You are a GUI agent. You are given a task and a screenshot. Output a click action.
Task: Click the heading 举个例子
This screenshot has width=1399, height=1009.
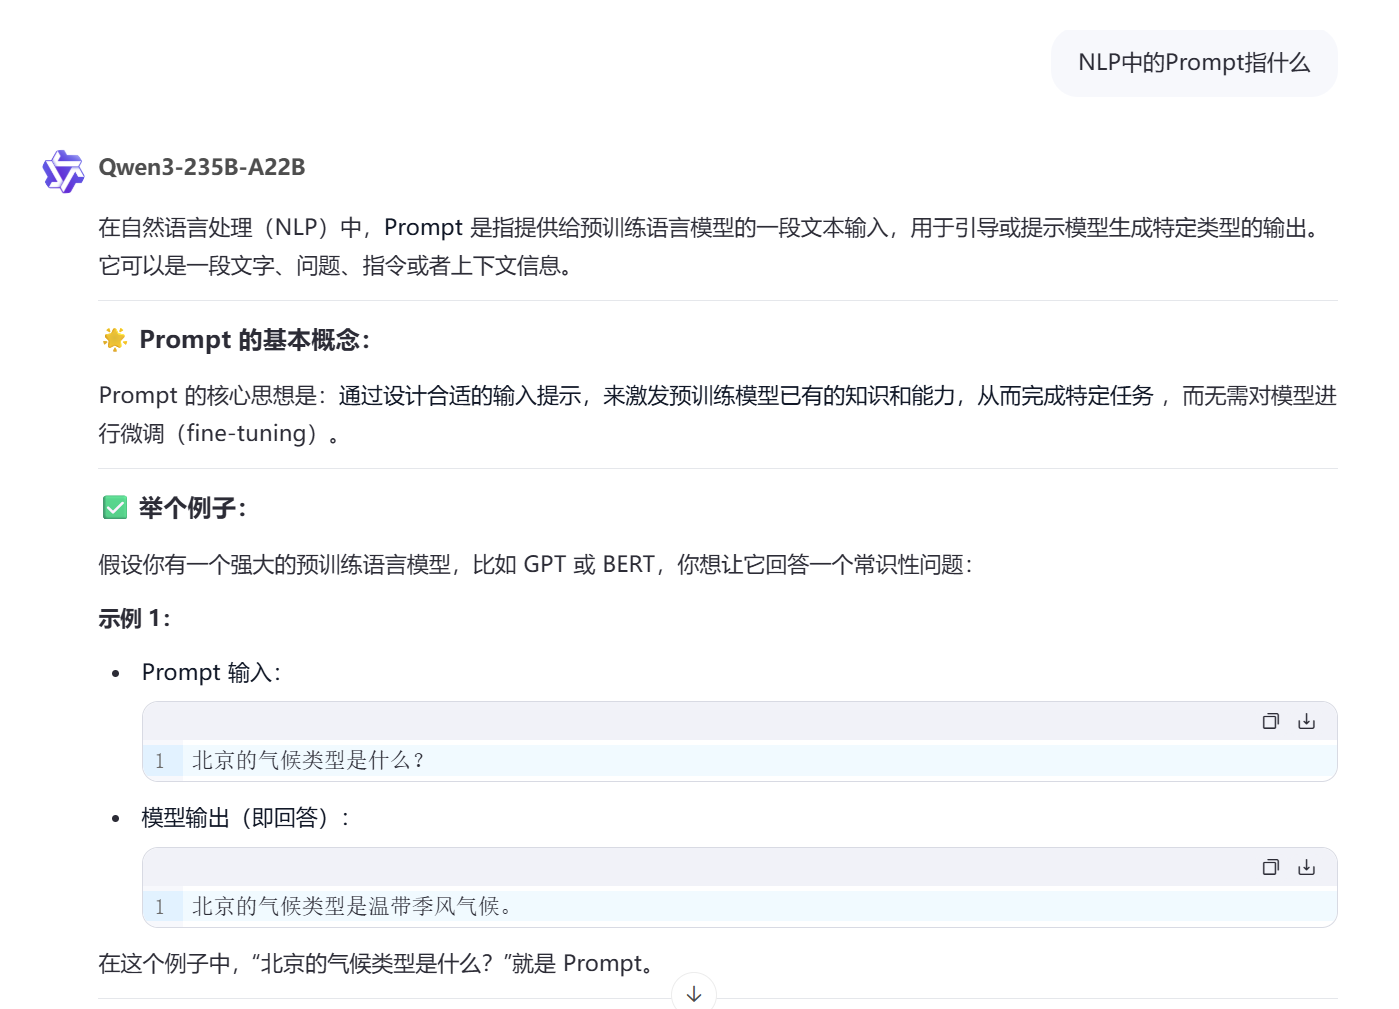[192, 508]
